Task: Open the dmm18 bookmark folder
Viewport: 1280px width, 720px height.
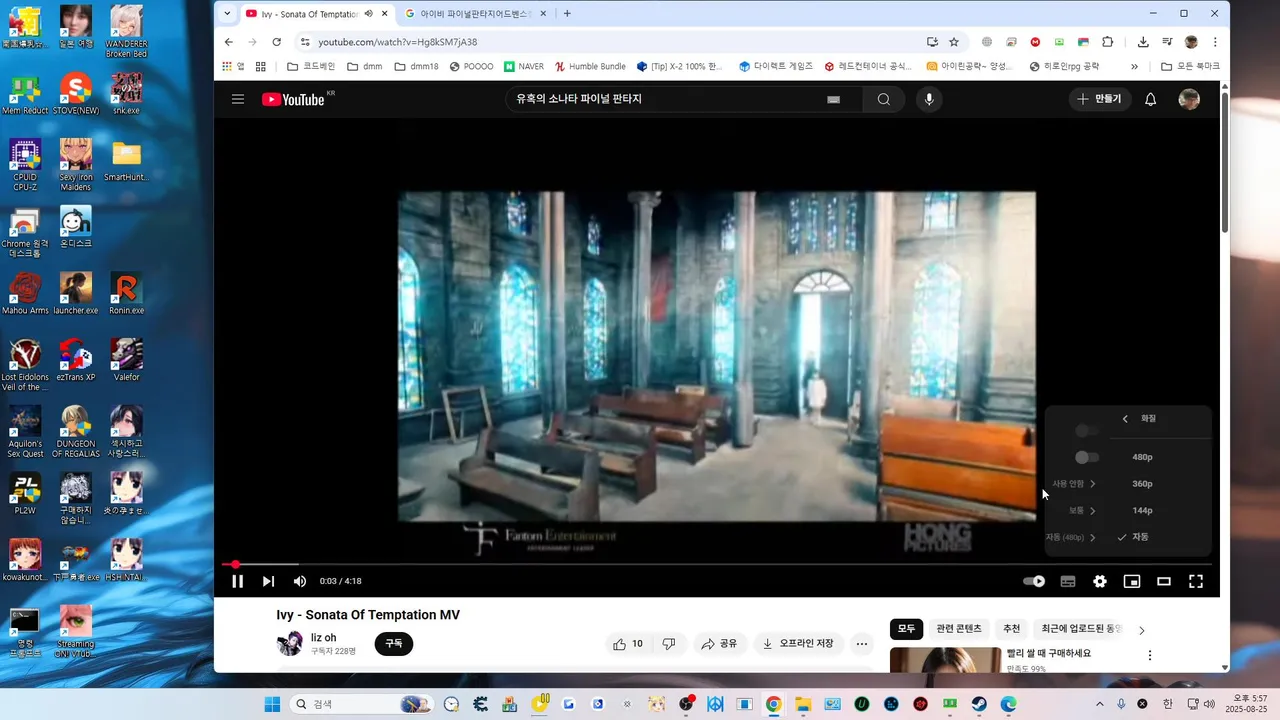Action: pyautogui.click(x=416, y=67)
